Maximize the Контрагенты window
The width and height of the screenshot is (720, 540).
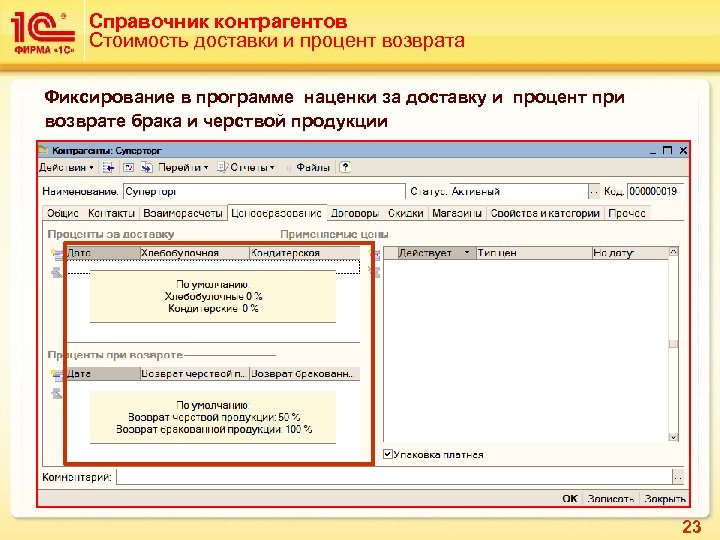pos(668,151)
